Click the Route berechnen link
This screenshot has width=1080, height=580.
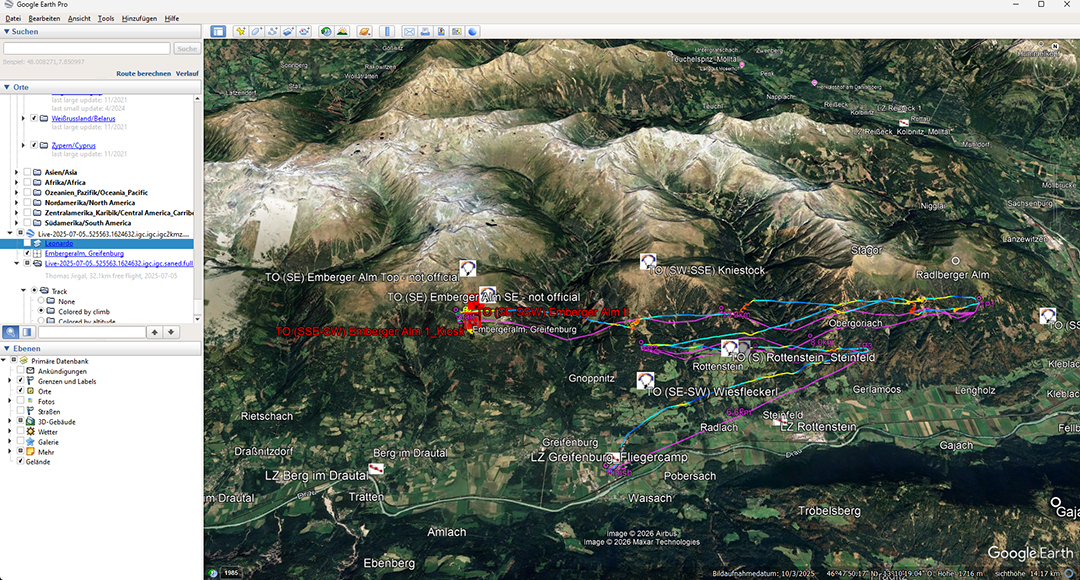tap(143, 74)
